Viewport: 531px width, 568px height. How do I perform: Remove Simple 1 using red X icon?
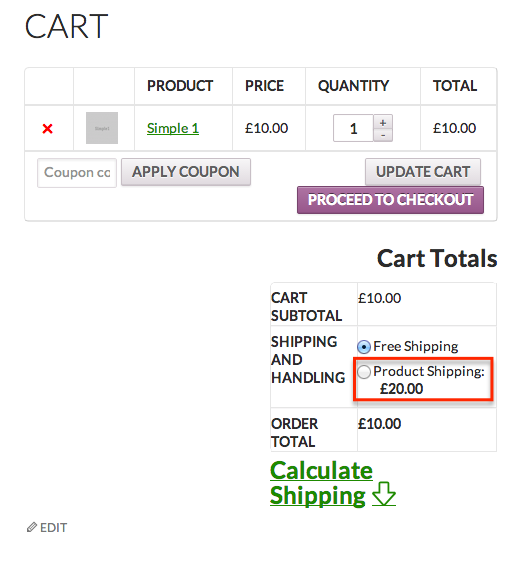pos(47,129)
